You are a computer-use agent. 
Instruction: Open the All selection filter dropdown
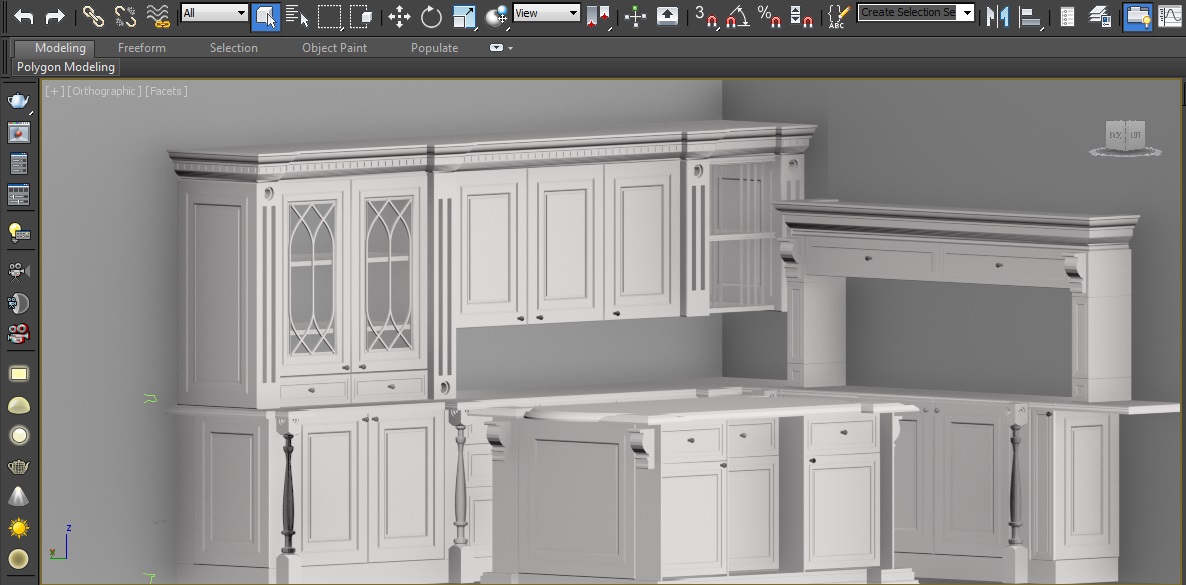214,13
